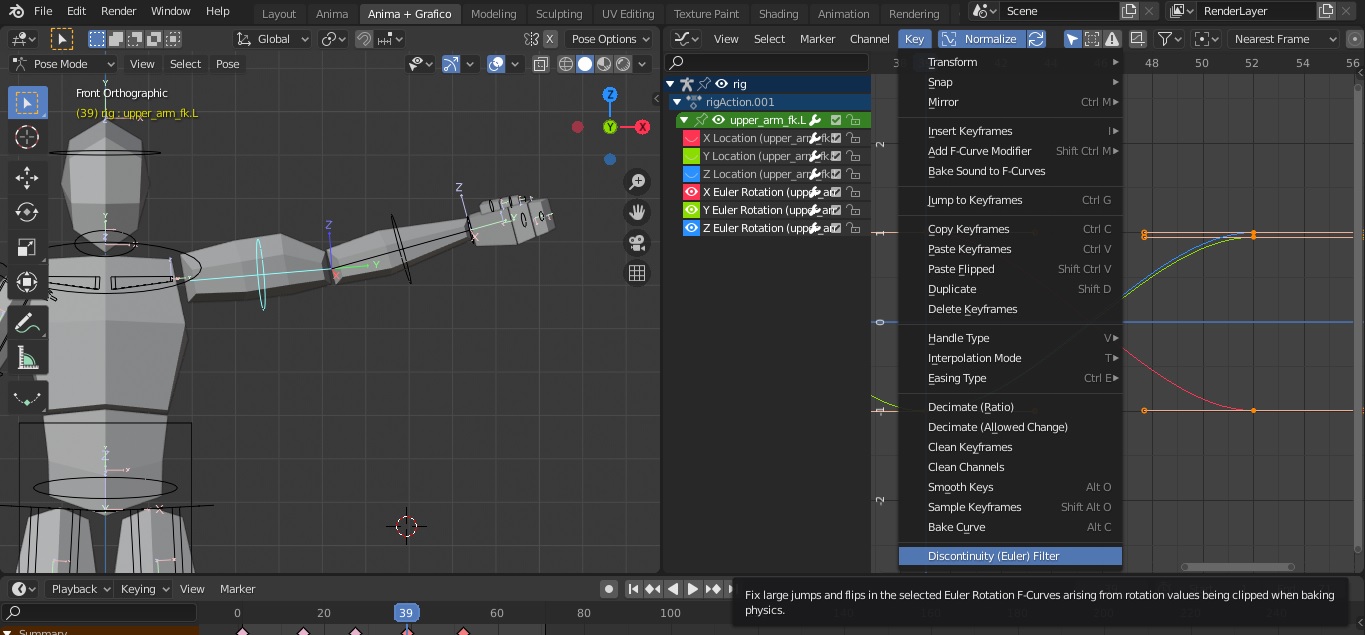The image size is (1365, 635).
Task: Click the pin icon beside rig
Action: 704,84
